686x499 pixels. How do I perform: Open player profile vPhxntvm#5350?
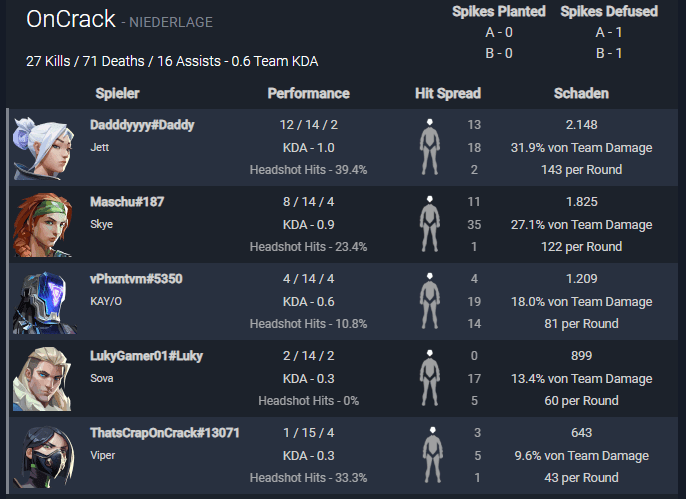[136, 279]
